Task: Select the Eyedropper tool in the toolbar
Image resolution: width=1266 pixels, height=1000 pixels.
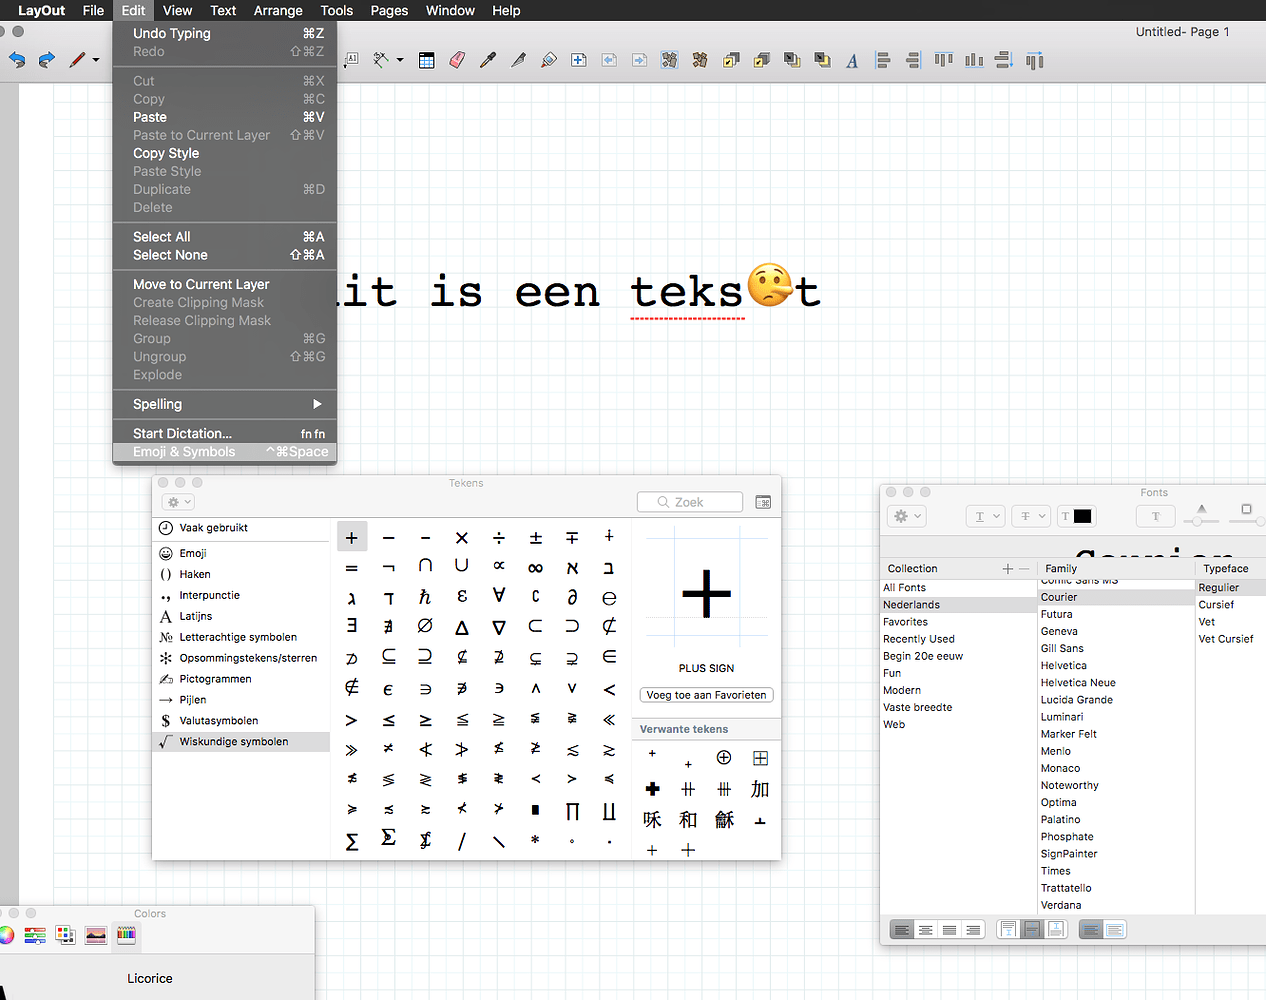Action: (488, 60)
